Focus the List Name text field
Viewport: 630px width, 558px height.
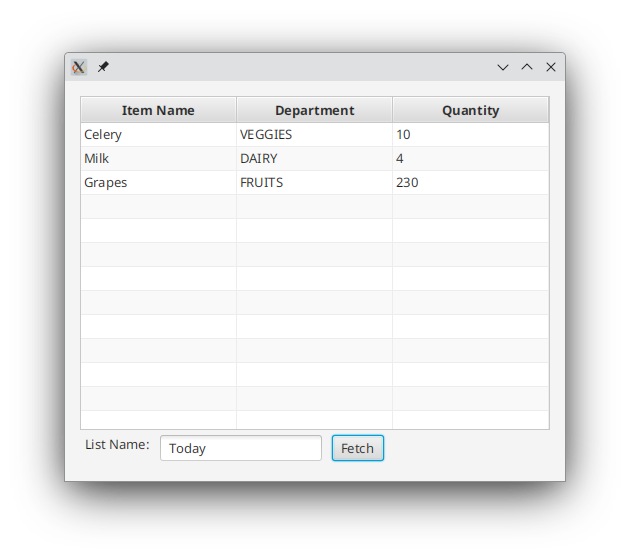tap(241, 448)
